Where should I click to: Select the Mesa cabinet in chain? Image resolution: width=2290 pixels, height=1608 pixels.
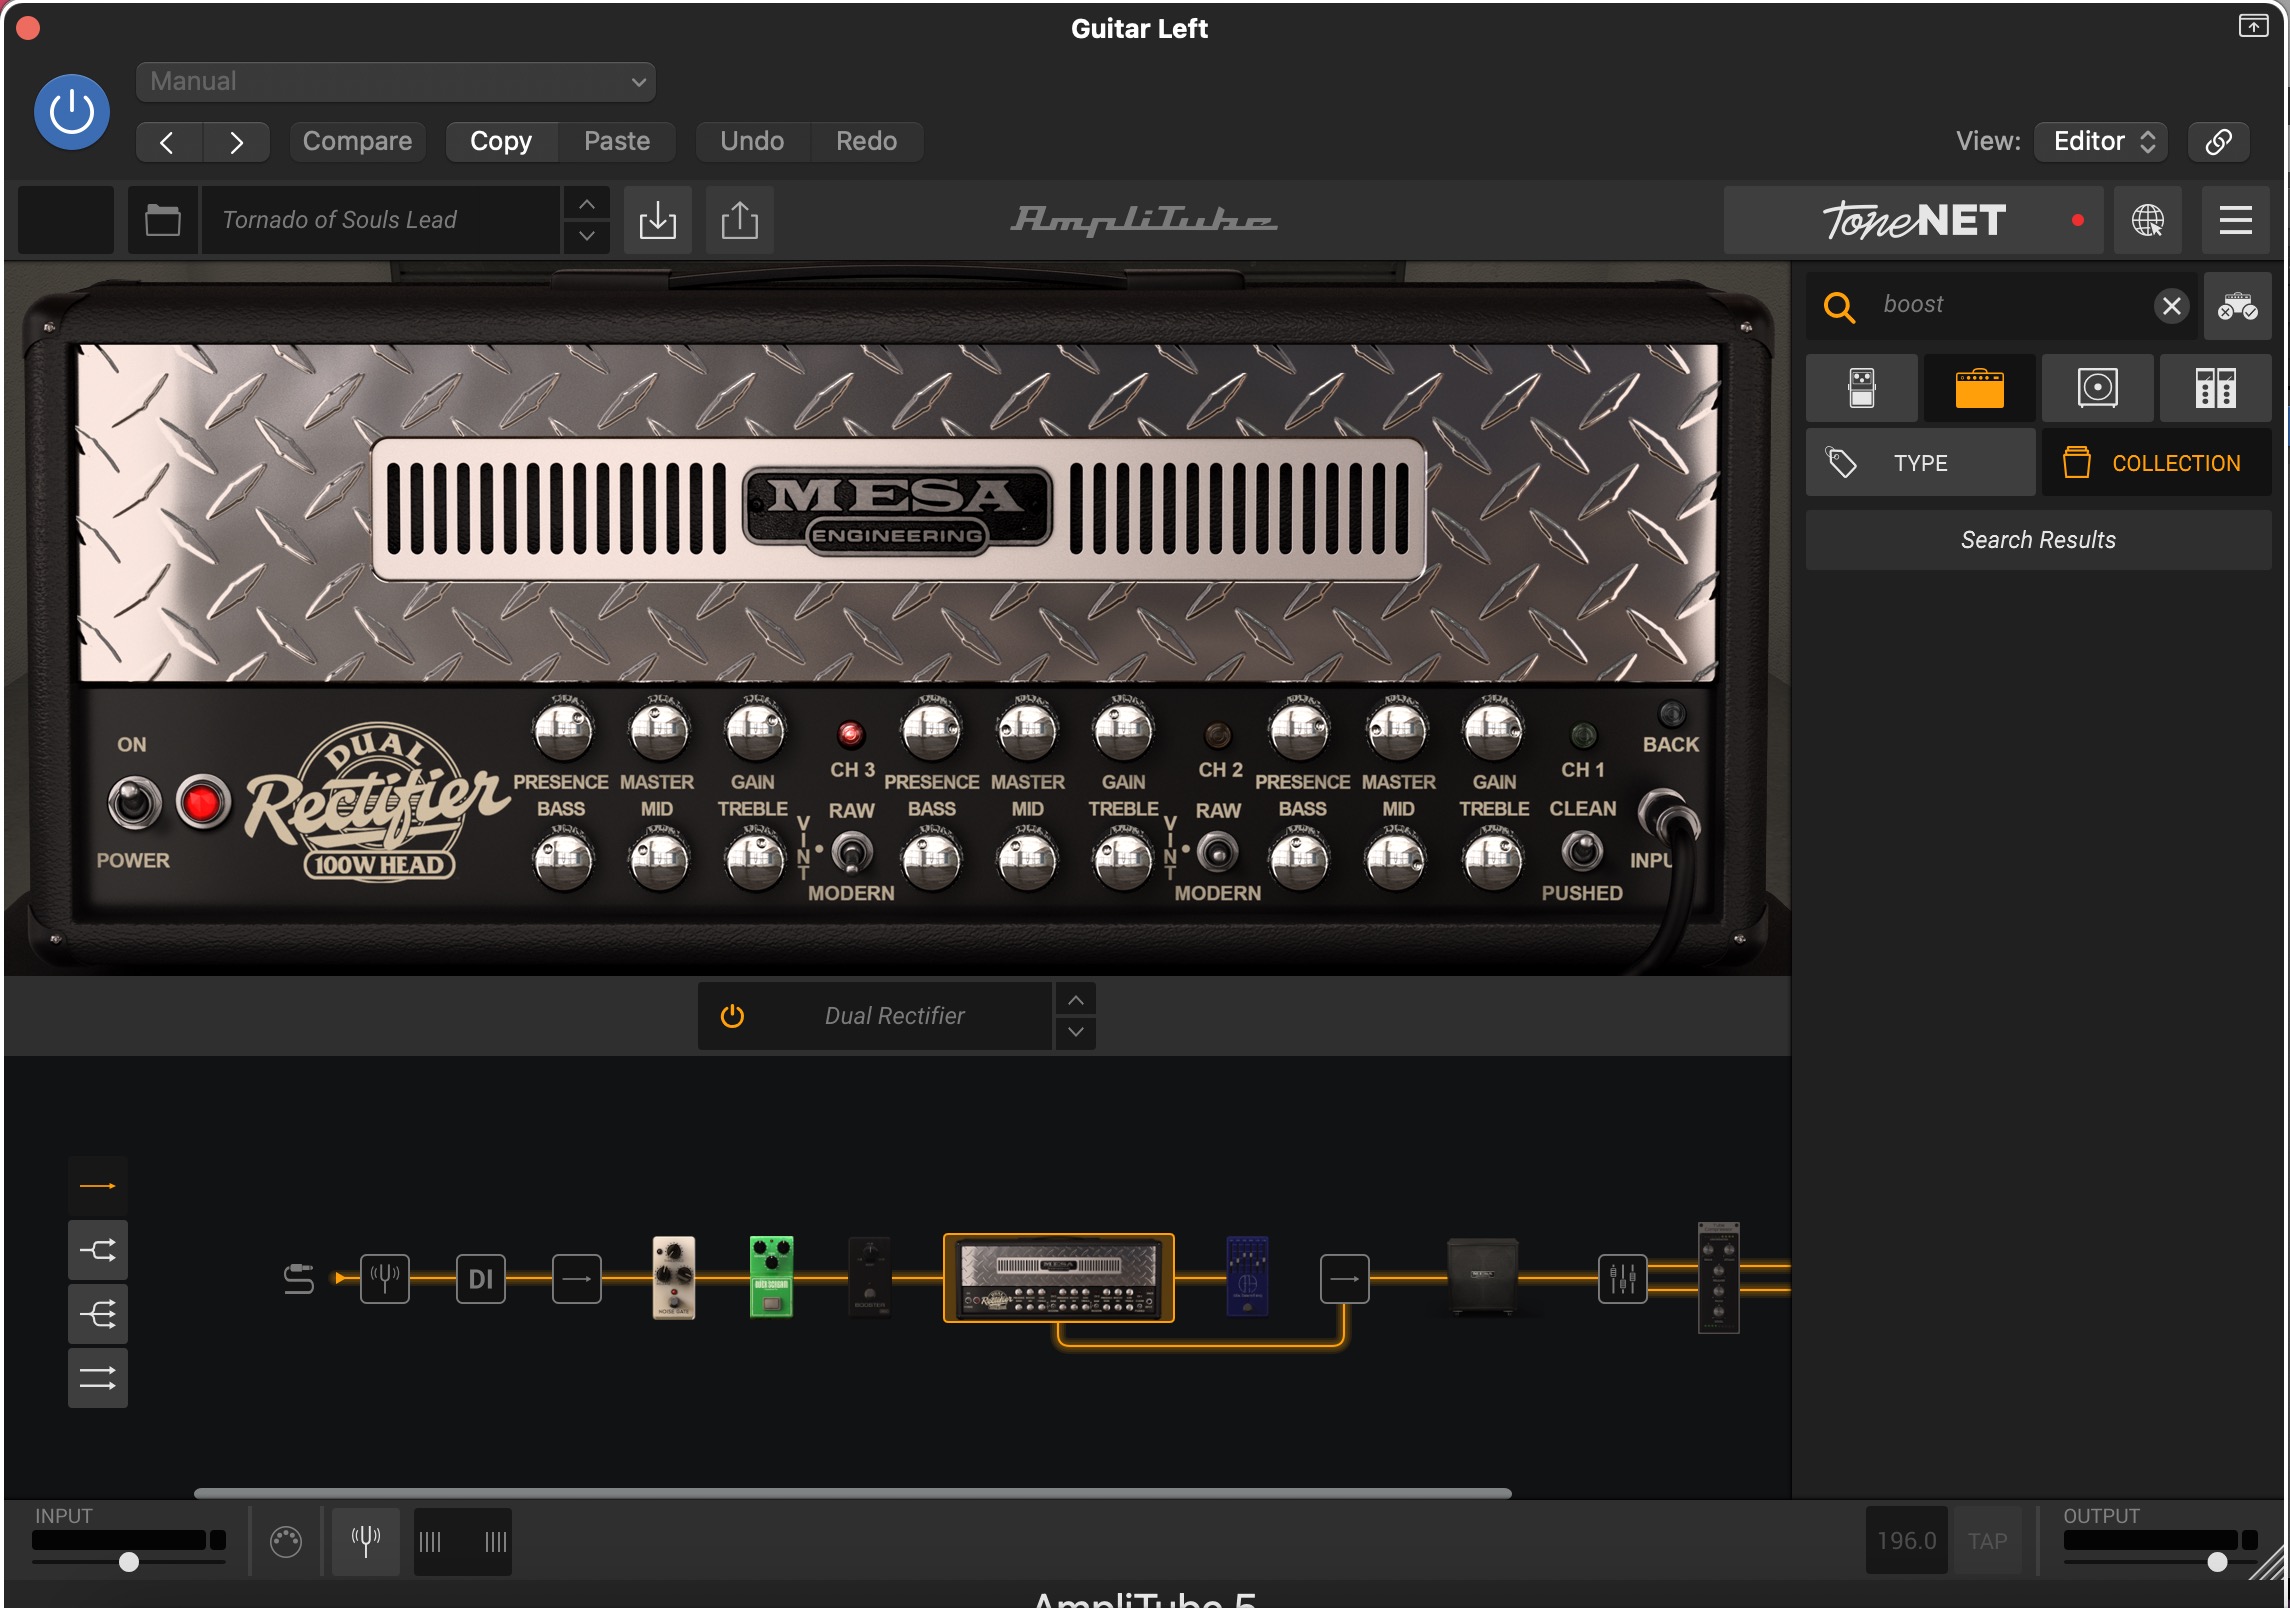[x=1483, y=1276]
